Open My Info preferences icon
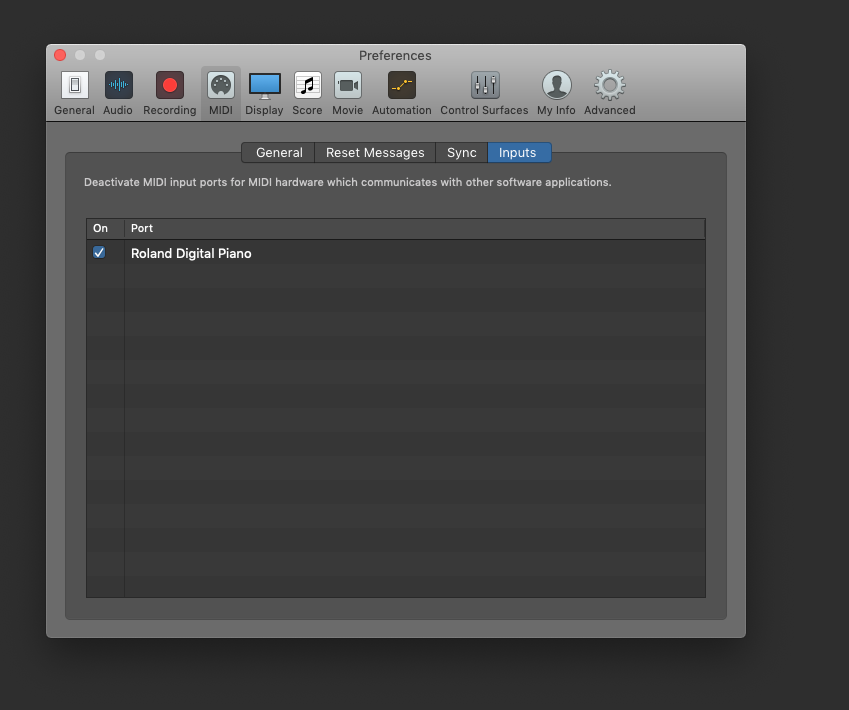The width and height of the screenshot is (849, 710). [557, 85]
